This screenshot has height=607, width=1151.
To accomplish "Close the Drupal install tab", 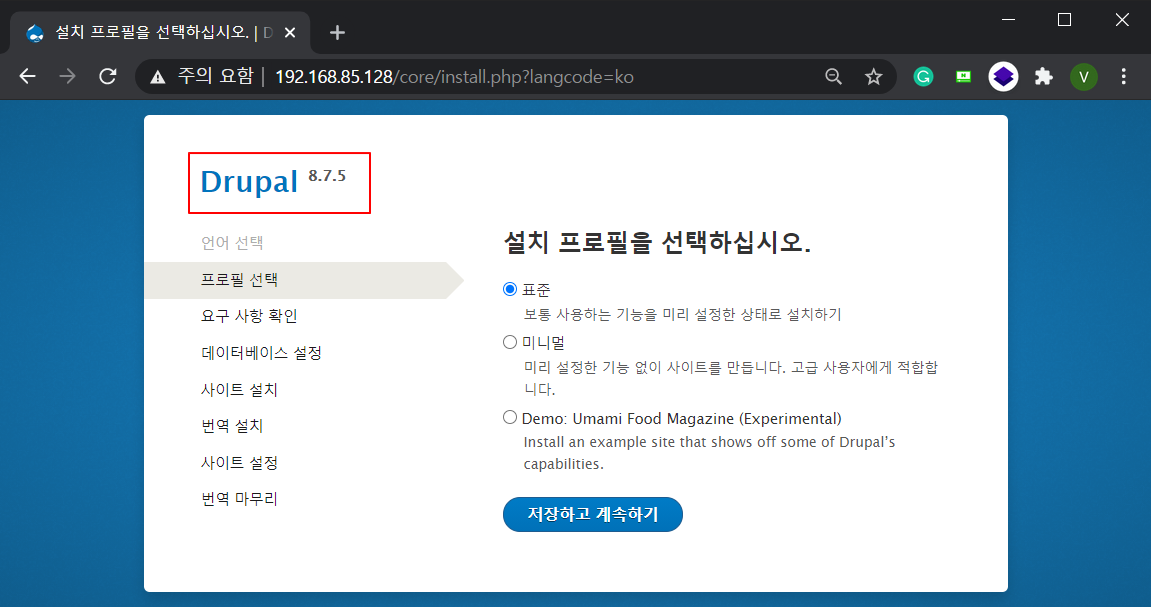I will tap(290, 32).
